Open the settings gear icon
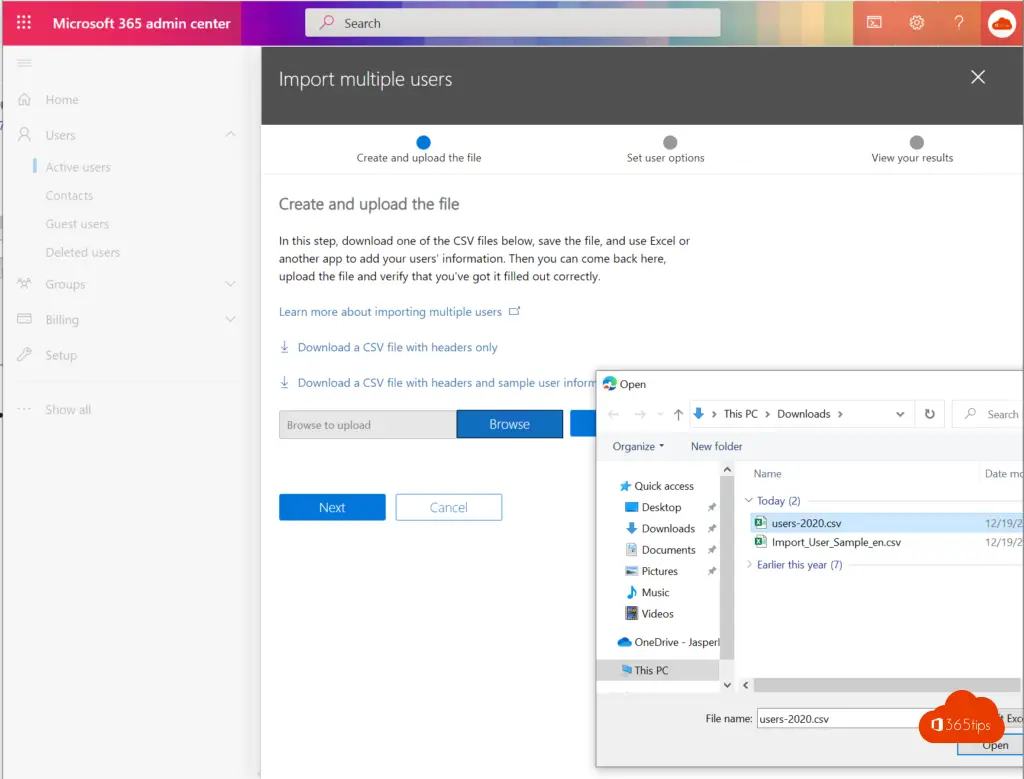 [917, 23]
